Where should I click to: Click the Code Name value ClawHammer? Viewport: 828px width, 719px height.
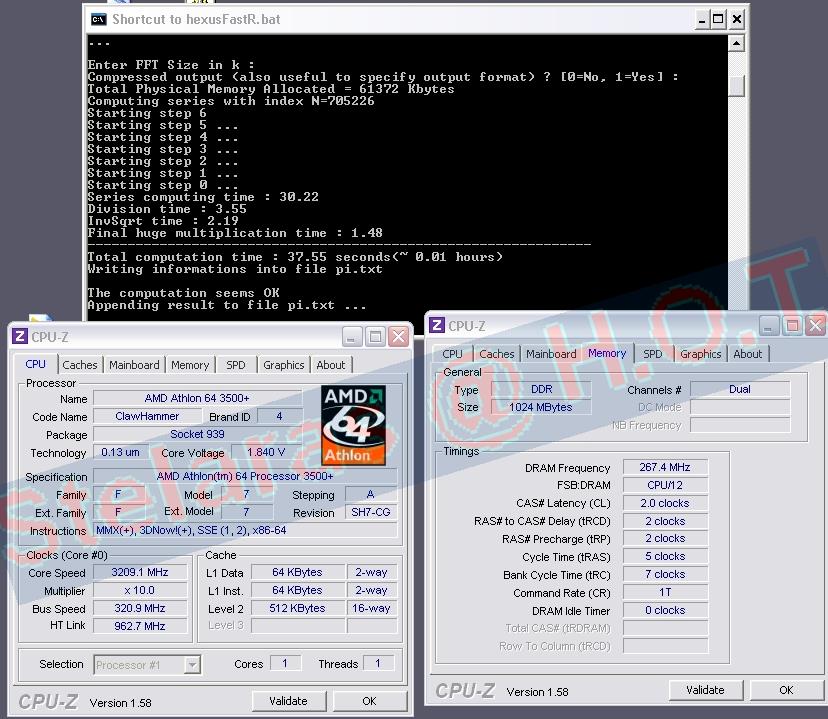coord(147,416)
